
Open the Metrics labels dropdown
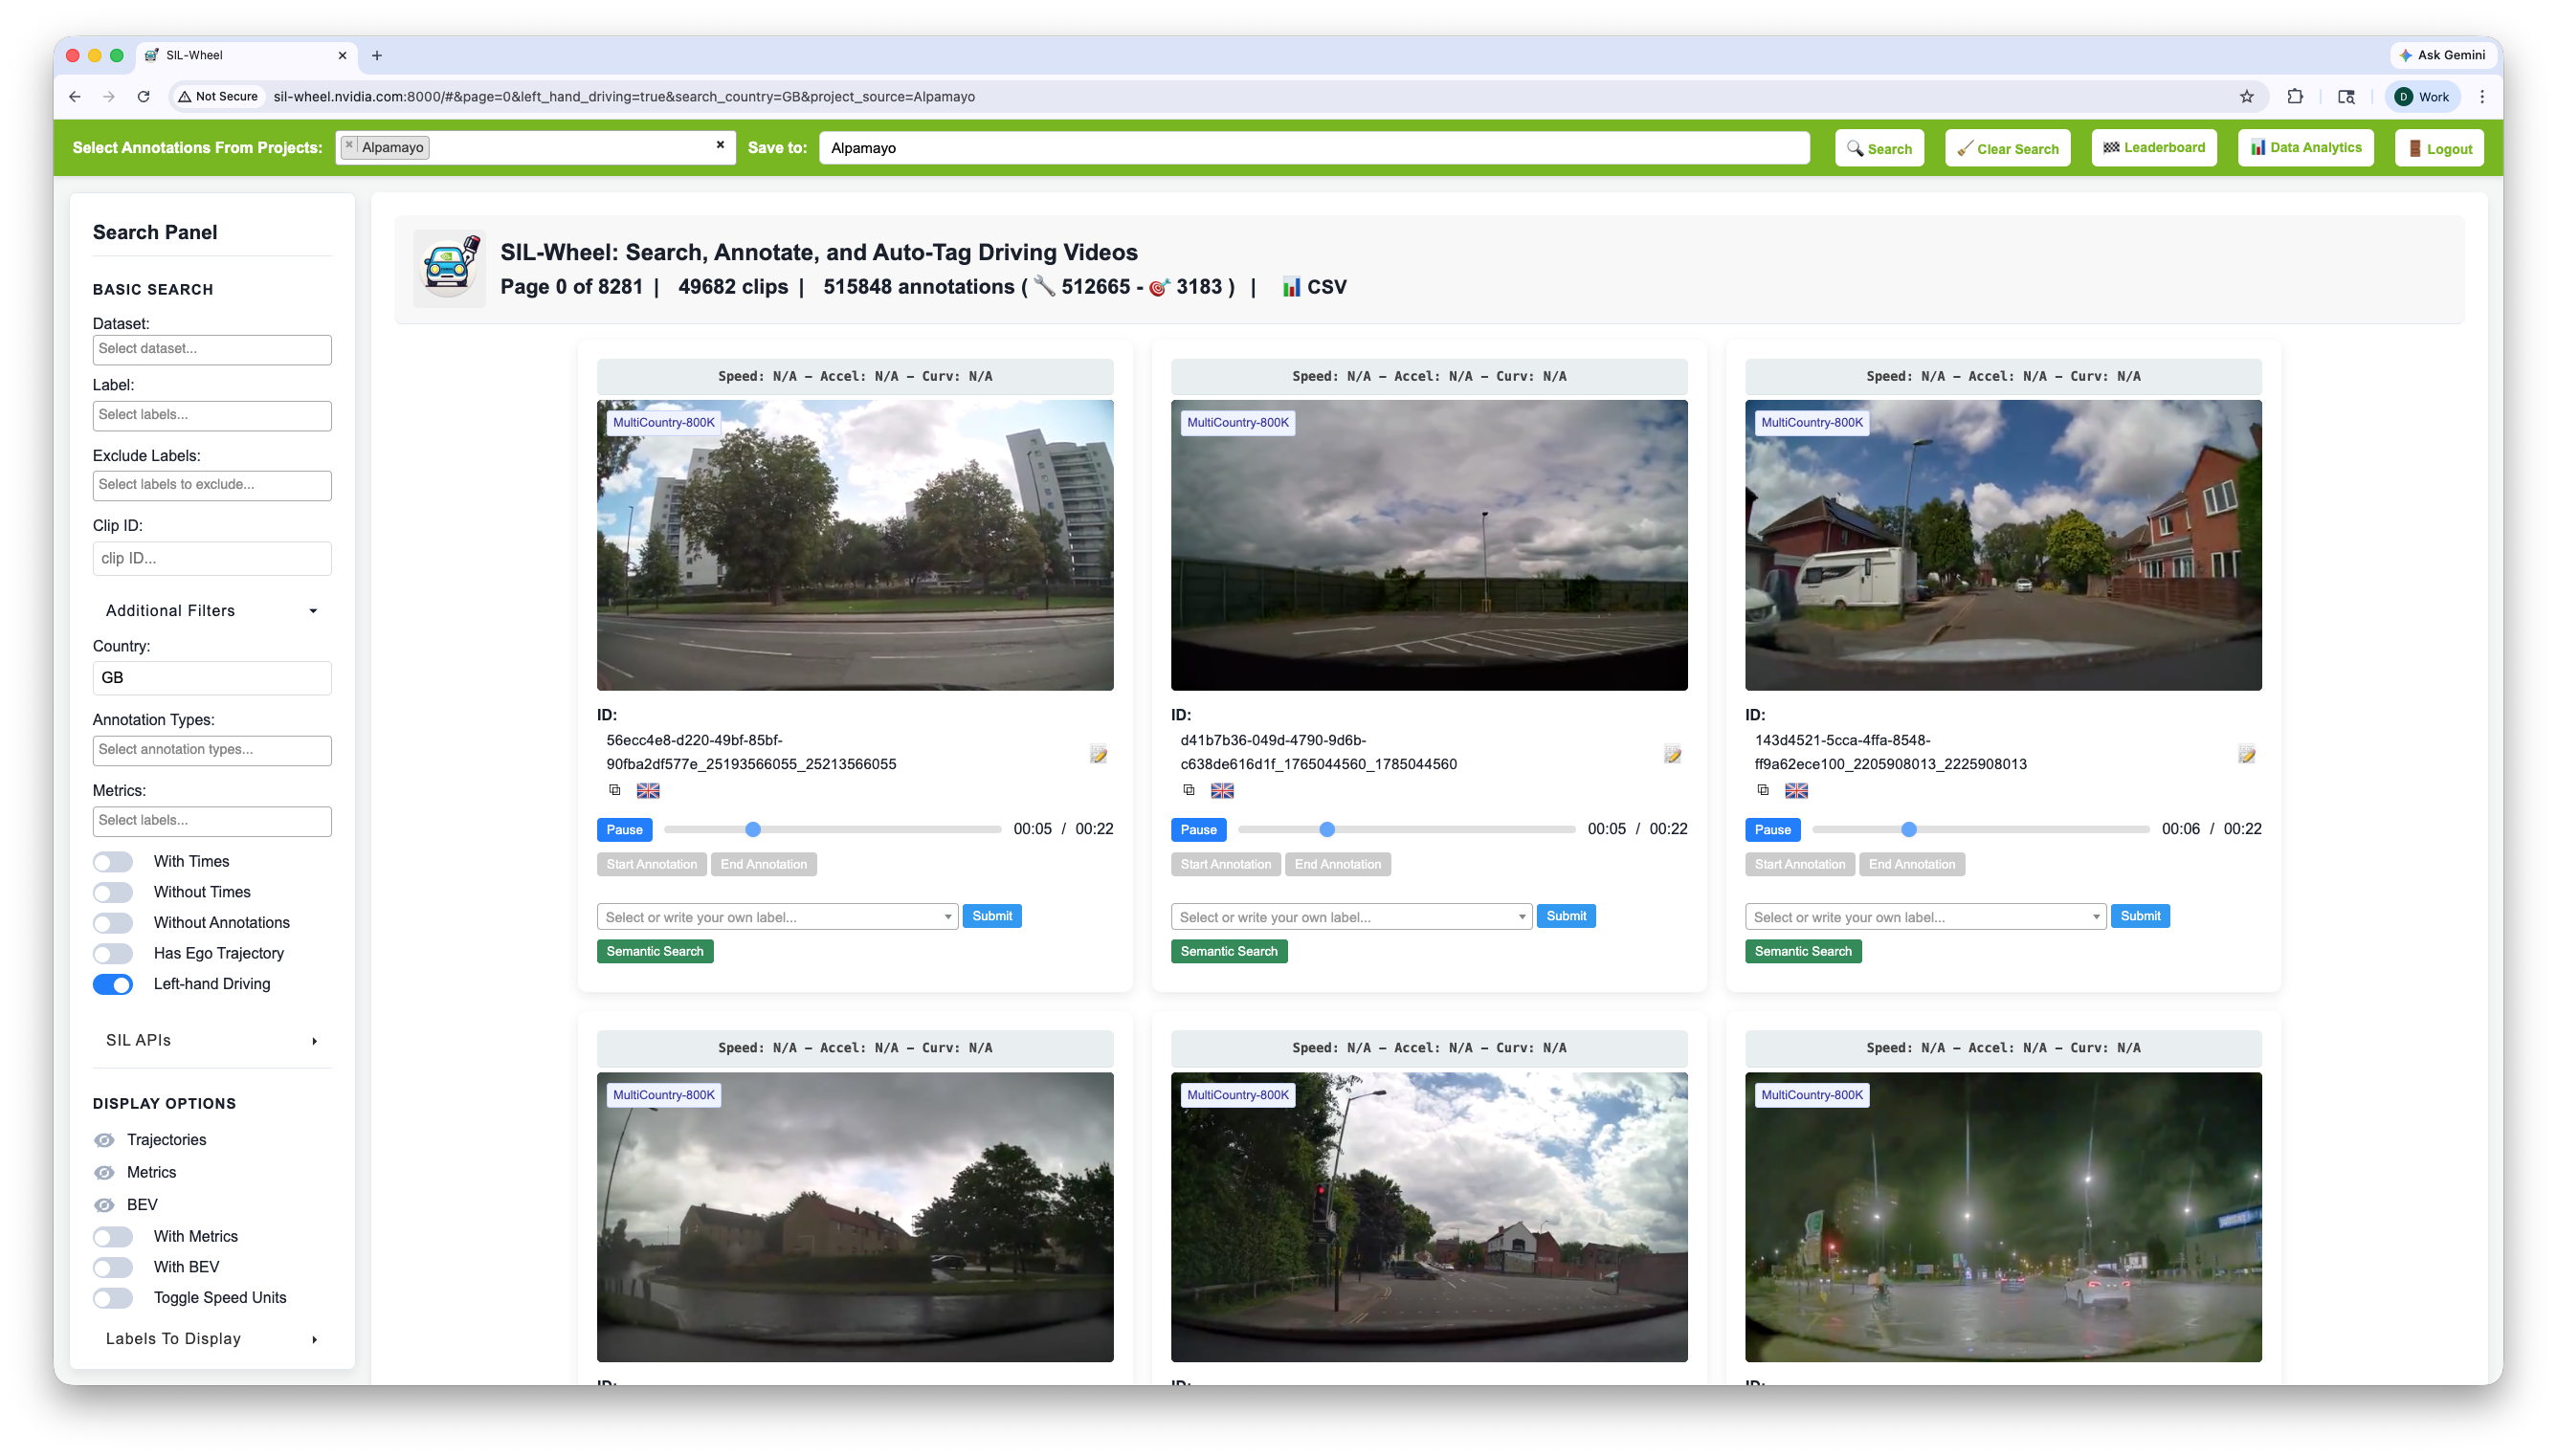tap(212, 821)
